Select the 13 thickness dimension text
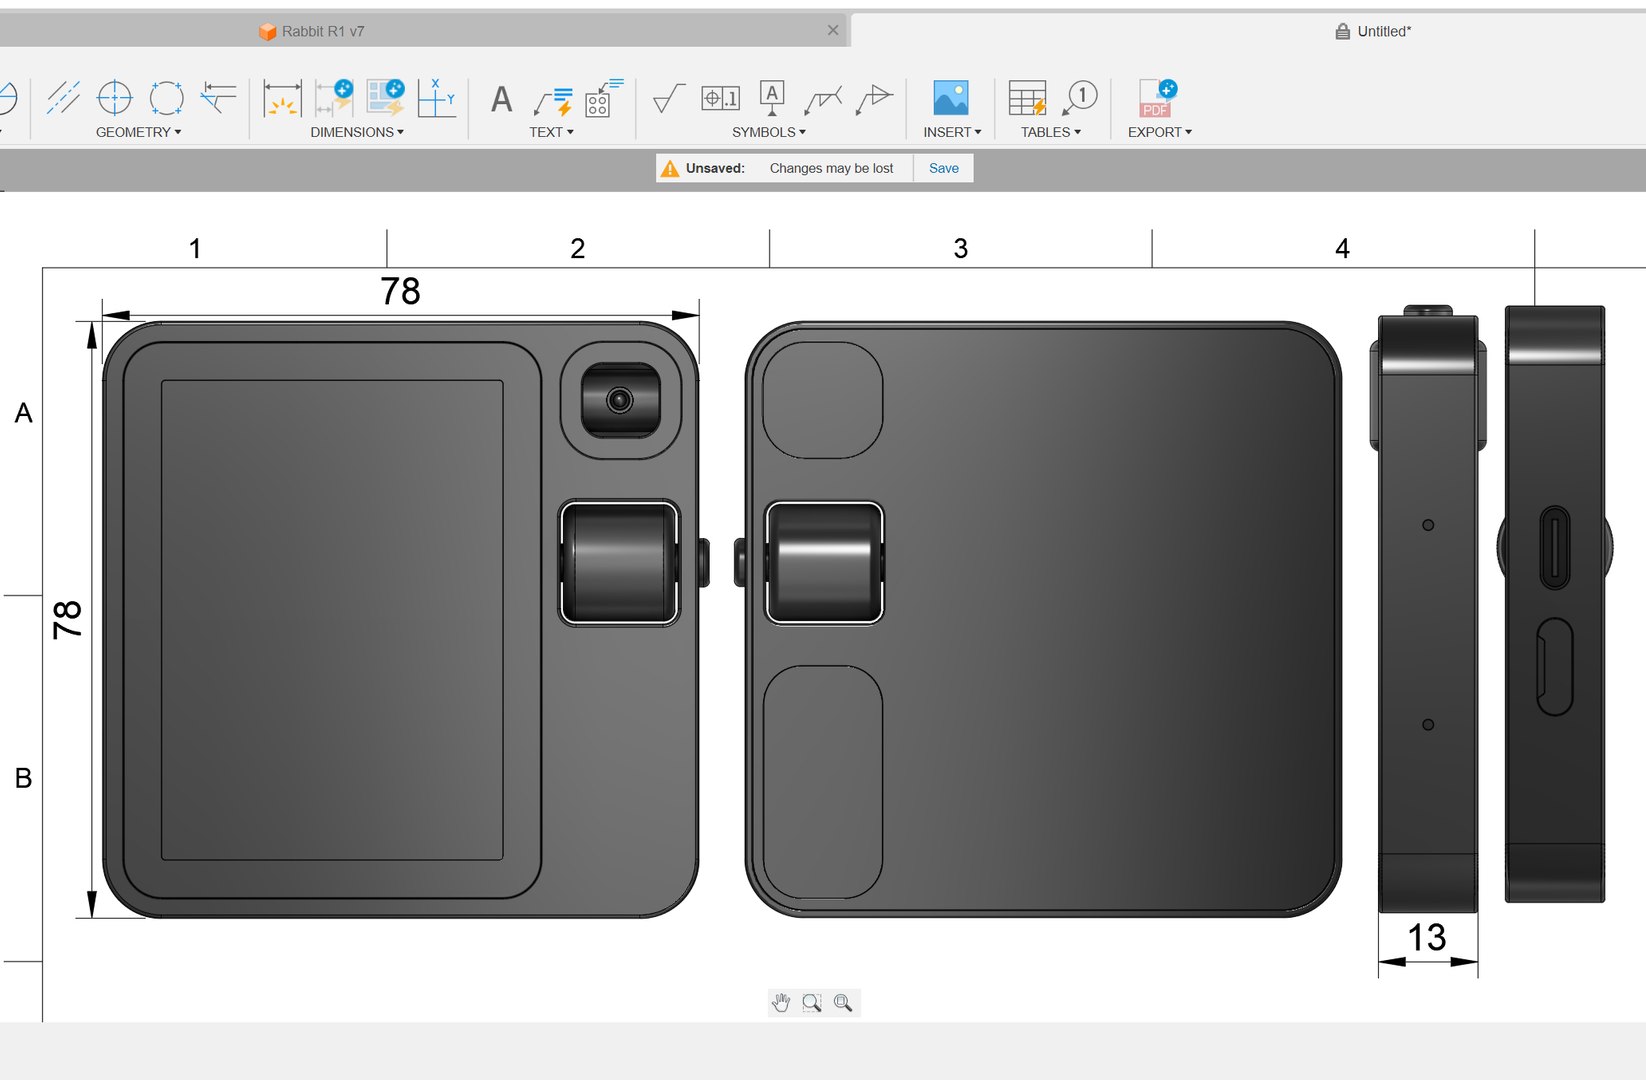The width and height of the screenshot is (1646, 1080). pos(1427,937)
